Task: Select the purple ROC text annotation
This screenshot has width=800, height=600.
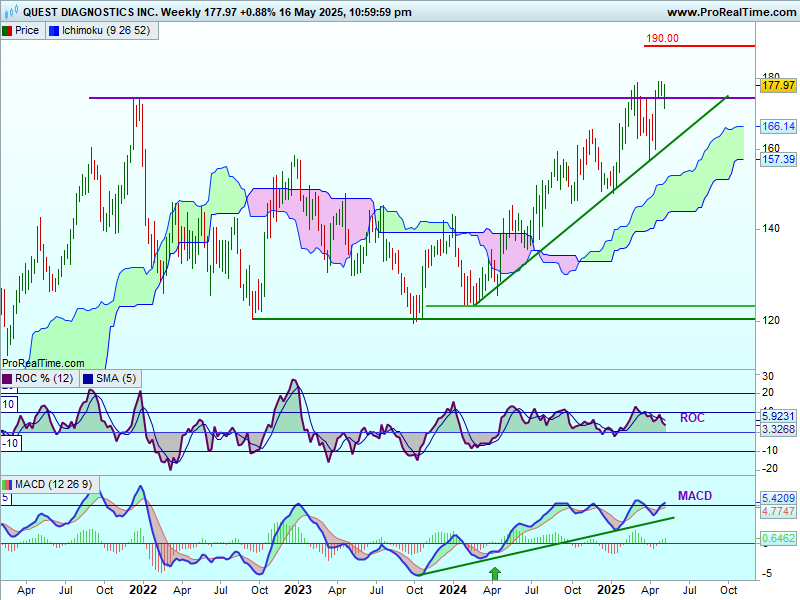Action: click(x=692, y=418)
